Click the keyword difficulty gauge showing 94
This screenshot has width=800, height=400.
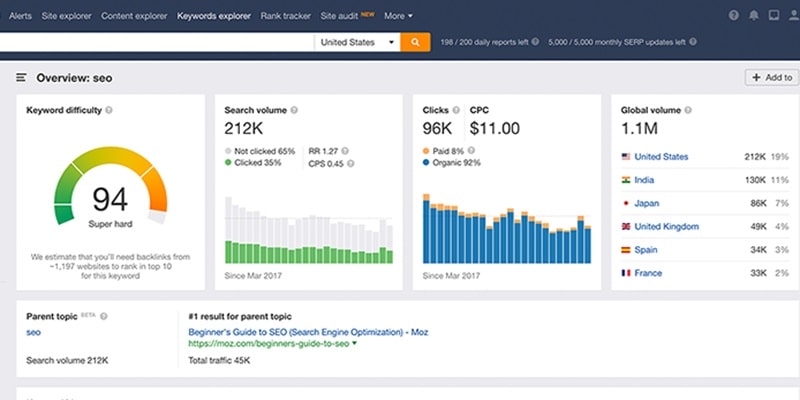[110, 186]
